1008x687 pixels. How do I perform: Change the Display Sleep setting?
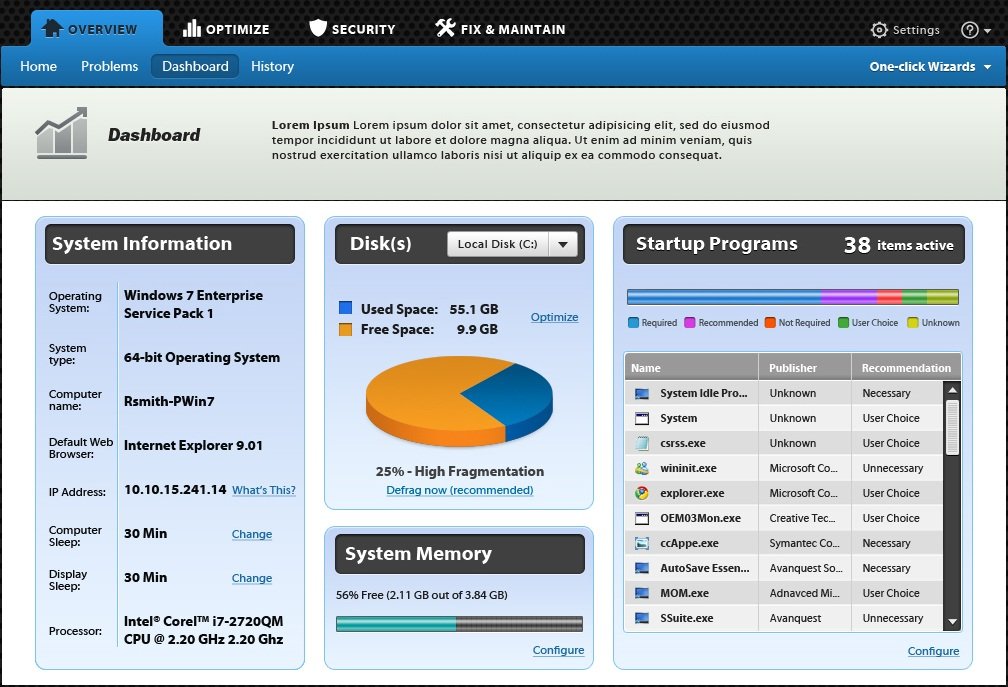(x=251, y=578)
